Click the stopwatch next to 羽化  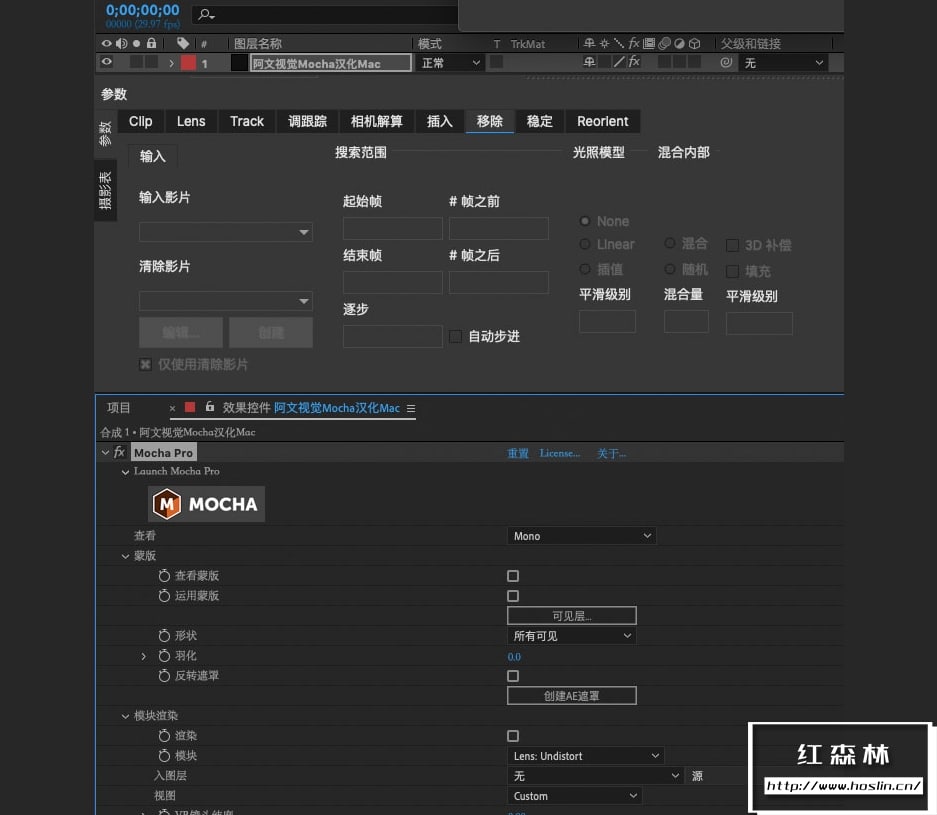[164, 655]
